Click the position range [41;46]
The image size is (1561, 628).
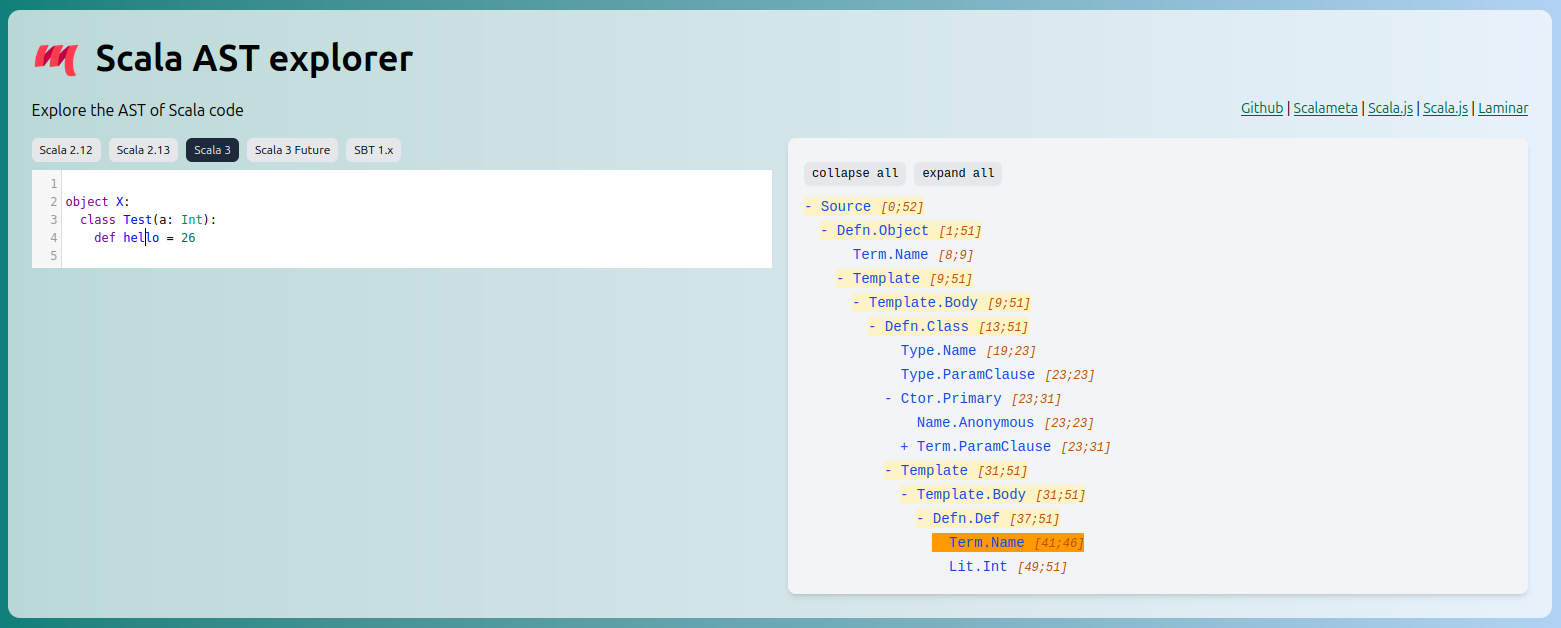click(x=1059, y=543)
